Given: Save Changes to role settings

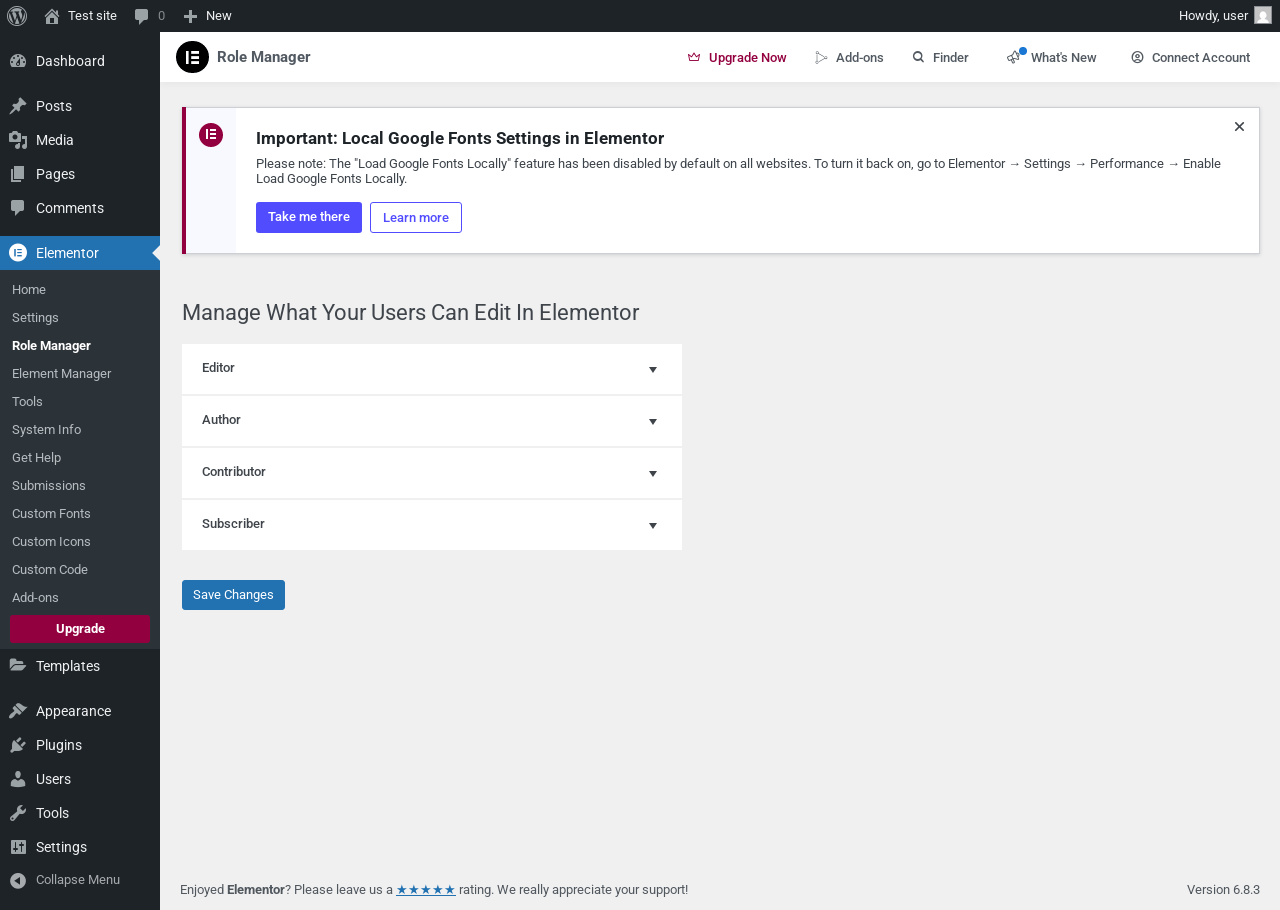Looking at the screenshot, I should tap(233, 595).
